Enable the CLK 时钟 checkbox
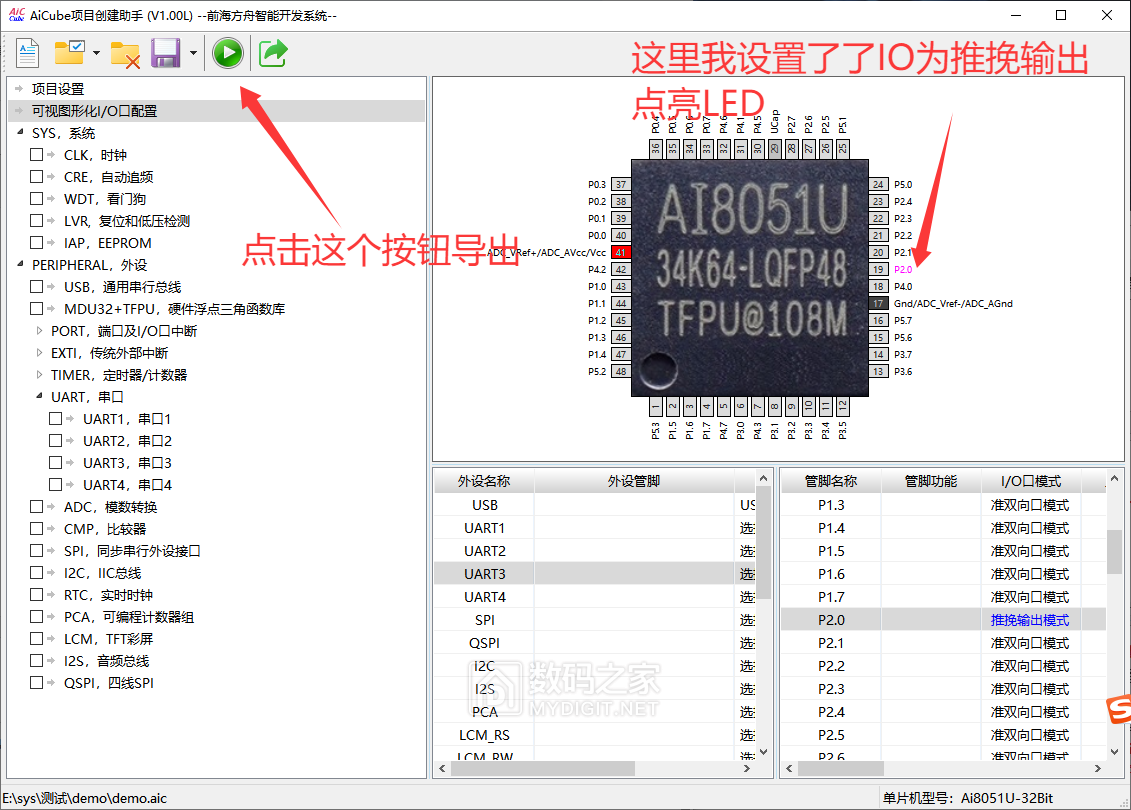1131x810 pixels. pyautogui.click(x=36, y=155)
